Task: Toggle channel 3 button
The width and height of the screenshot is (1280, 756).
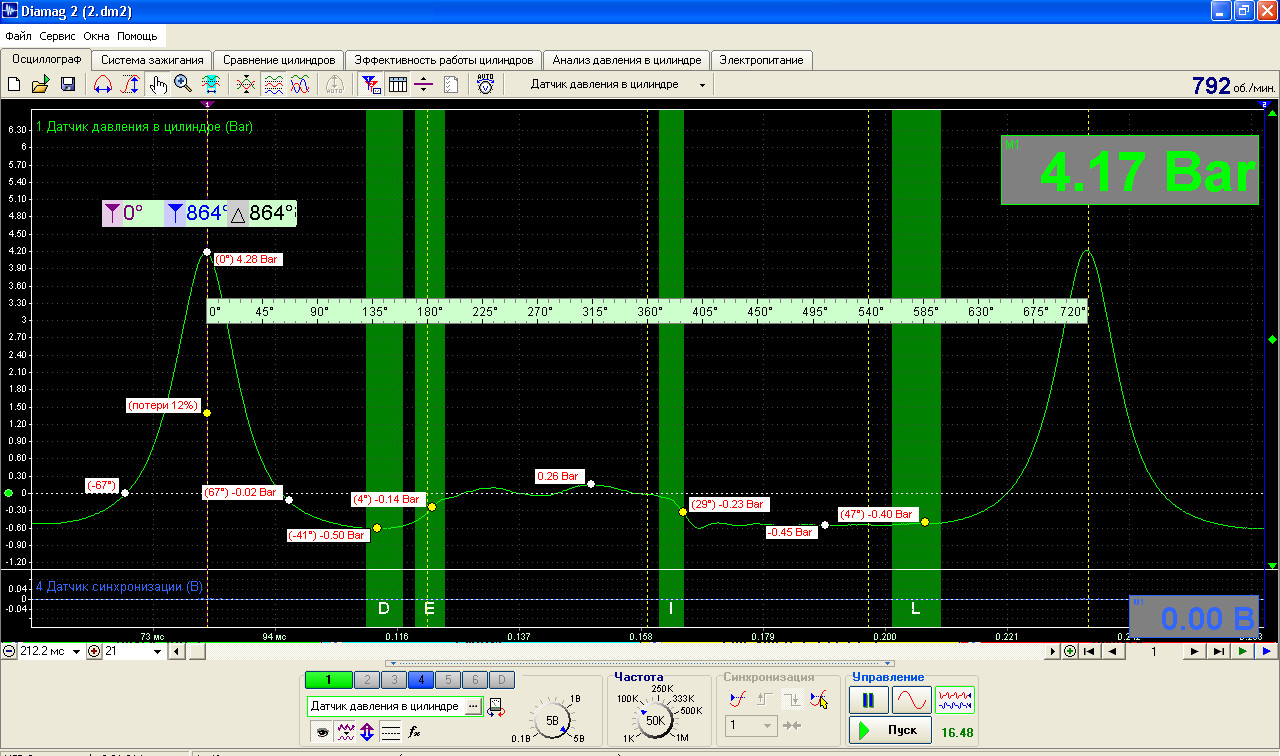Action: 394,680
